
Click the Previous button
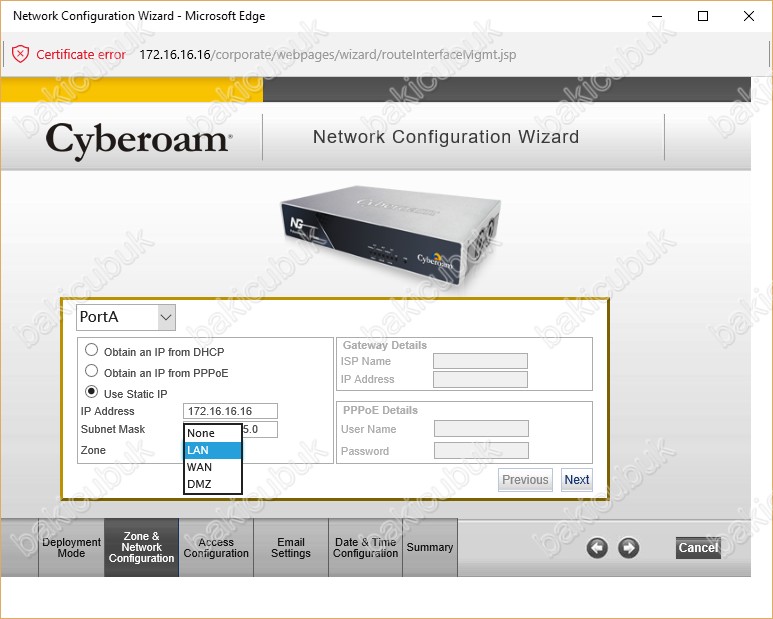coord(525,480)
